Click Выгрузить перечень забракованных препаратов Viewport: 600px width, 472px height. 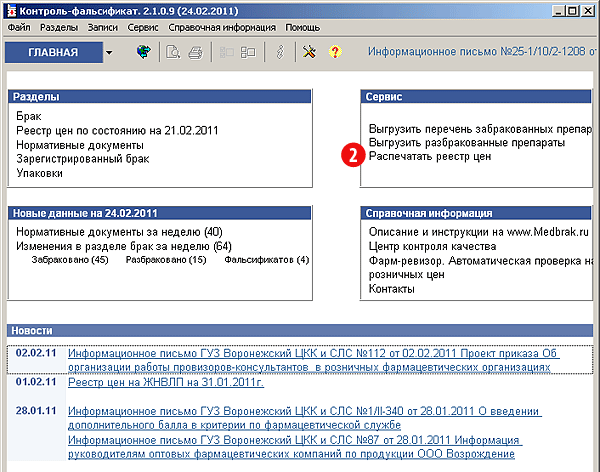pos(480,129)
